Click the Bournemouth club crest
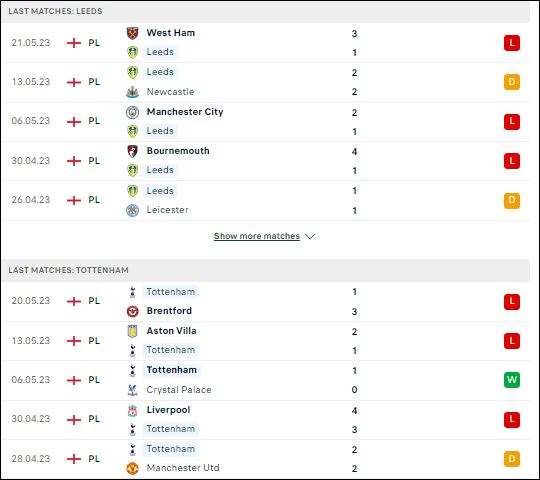 point(133,151)
